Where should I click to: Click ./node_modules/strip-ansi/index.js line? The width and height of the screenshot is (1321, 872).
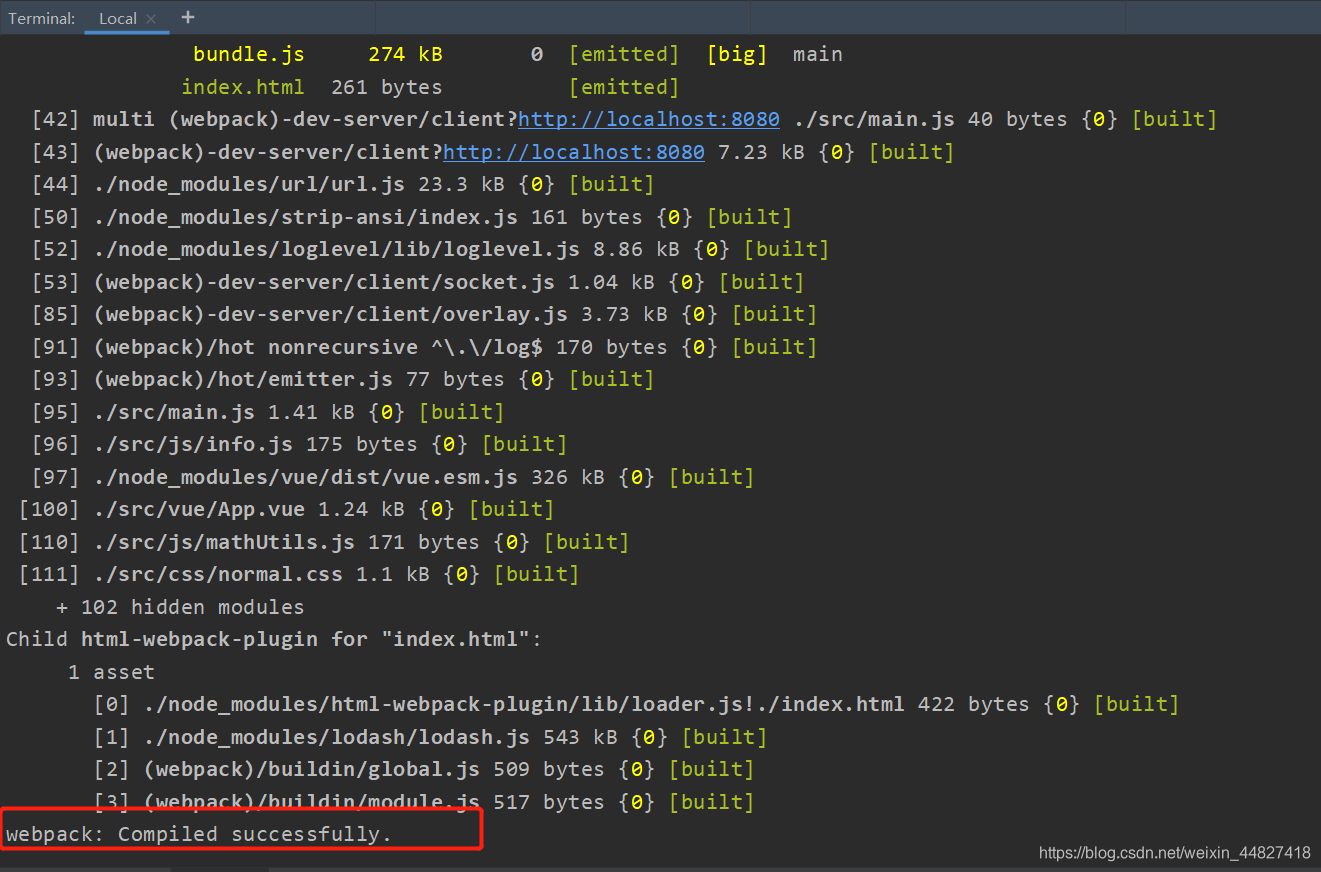tap(411, 217)
